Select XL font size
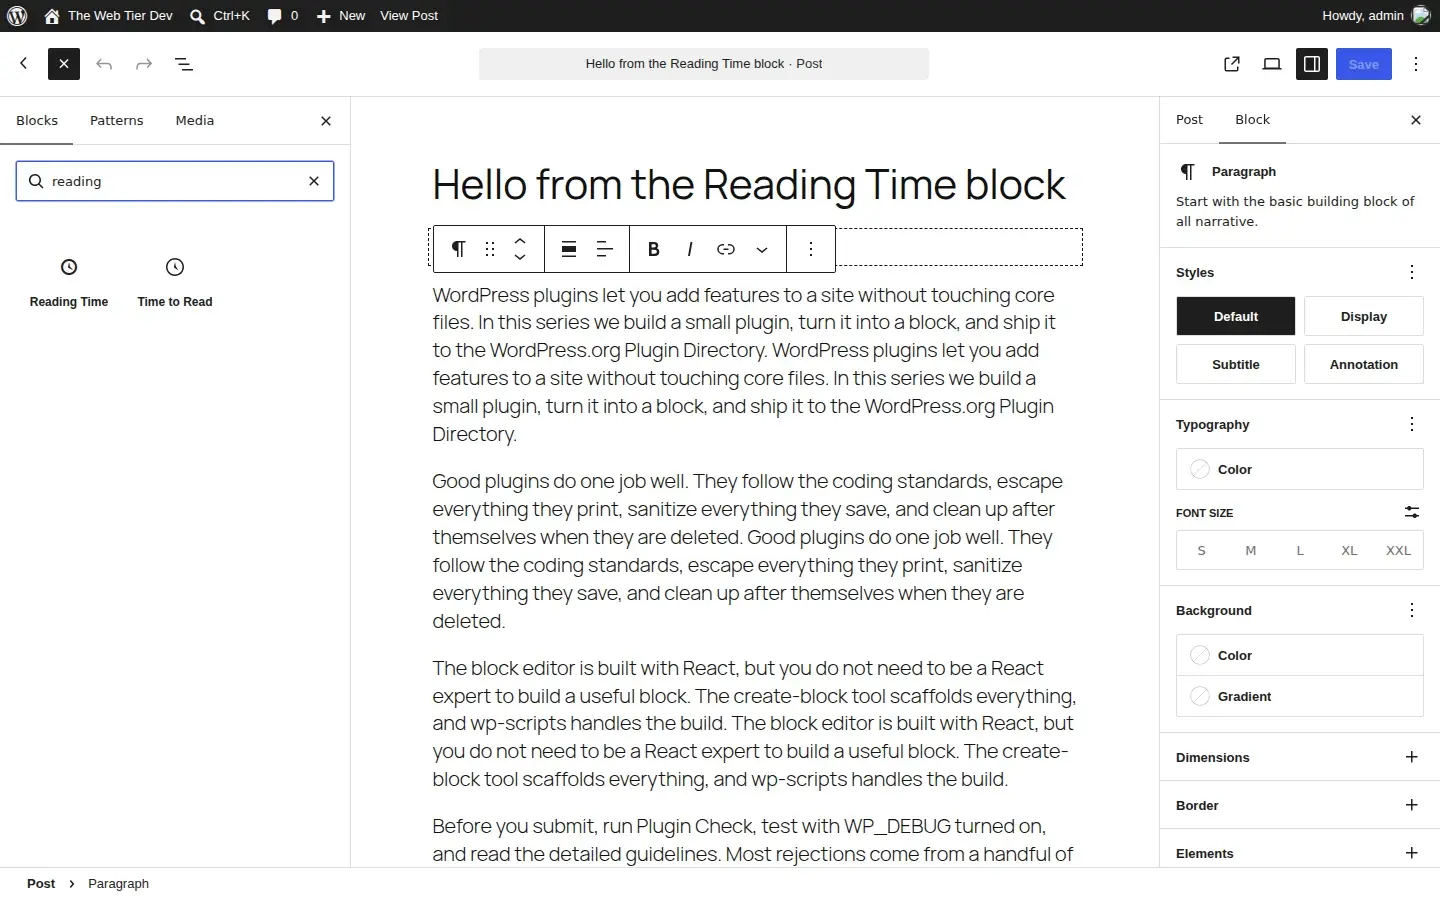 click(1349, 551)
